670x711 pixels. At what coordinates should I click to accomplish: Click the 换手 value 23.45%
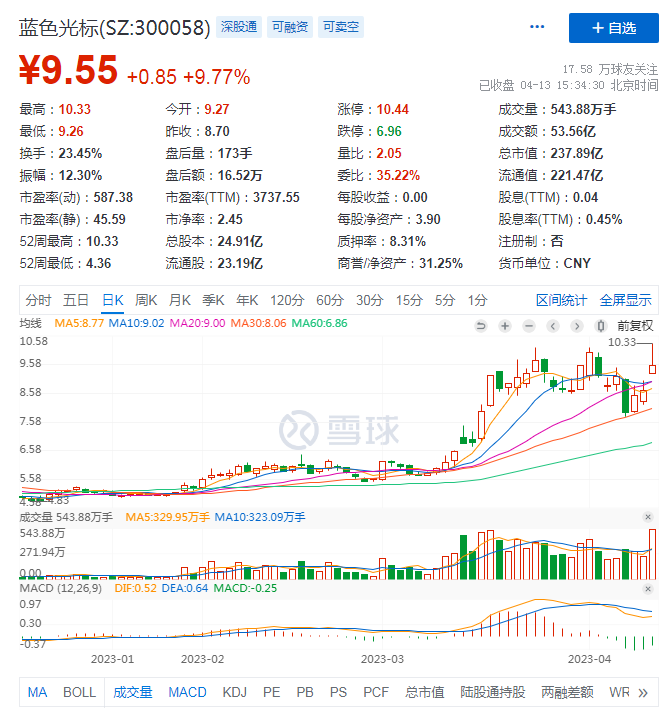tap(80, 154)
